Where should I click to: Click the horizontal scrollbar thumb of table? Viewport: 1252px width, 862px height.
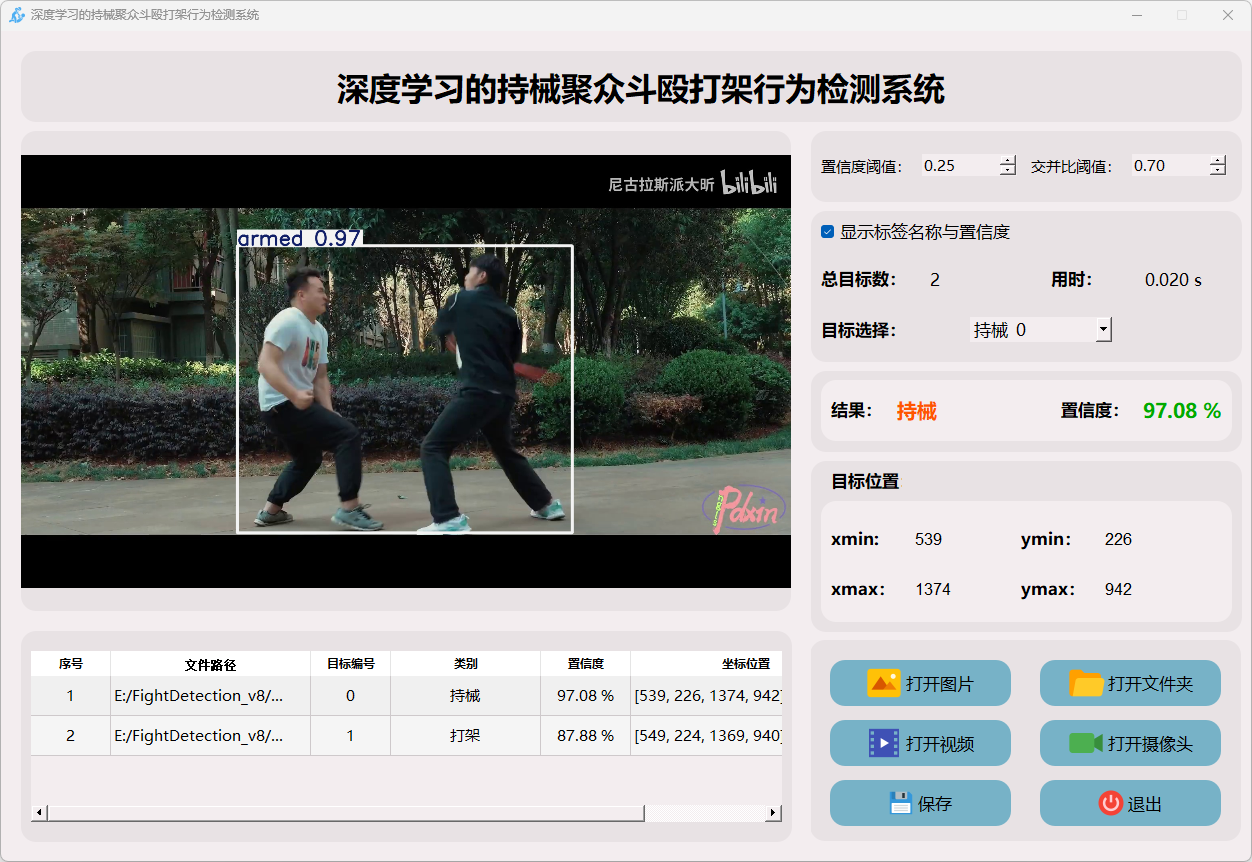pos(345,813)
